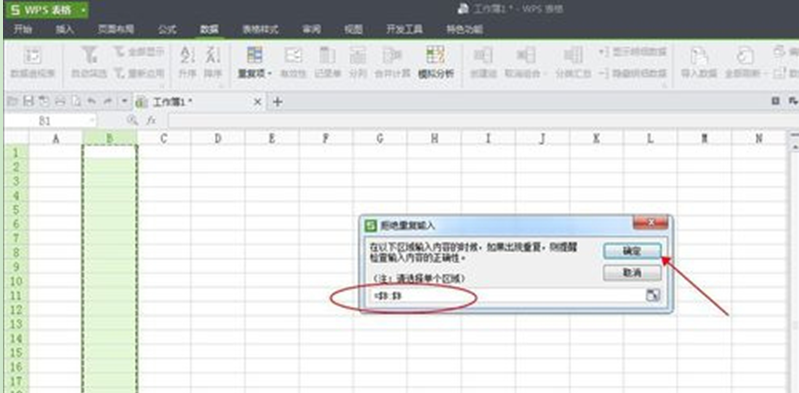
Task: Click the Open folder quick-access icon
Action: click(14, 101)
